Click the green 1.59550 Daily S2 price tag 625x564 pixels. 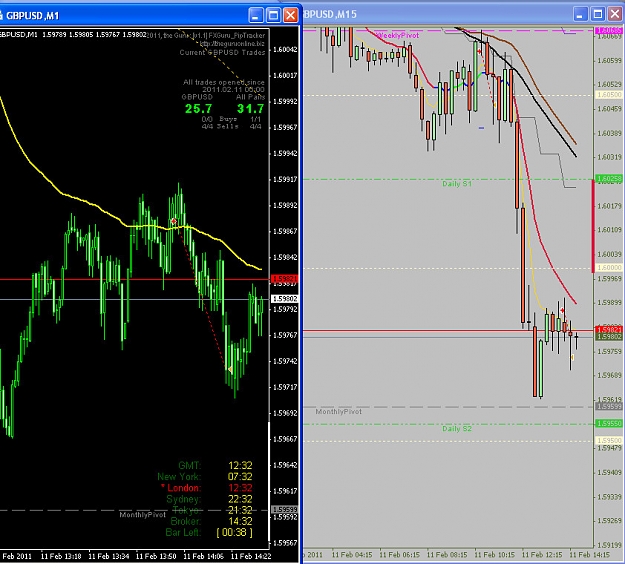pos(609,423)
